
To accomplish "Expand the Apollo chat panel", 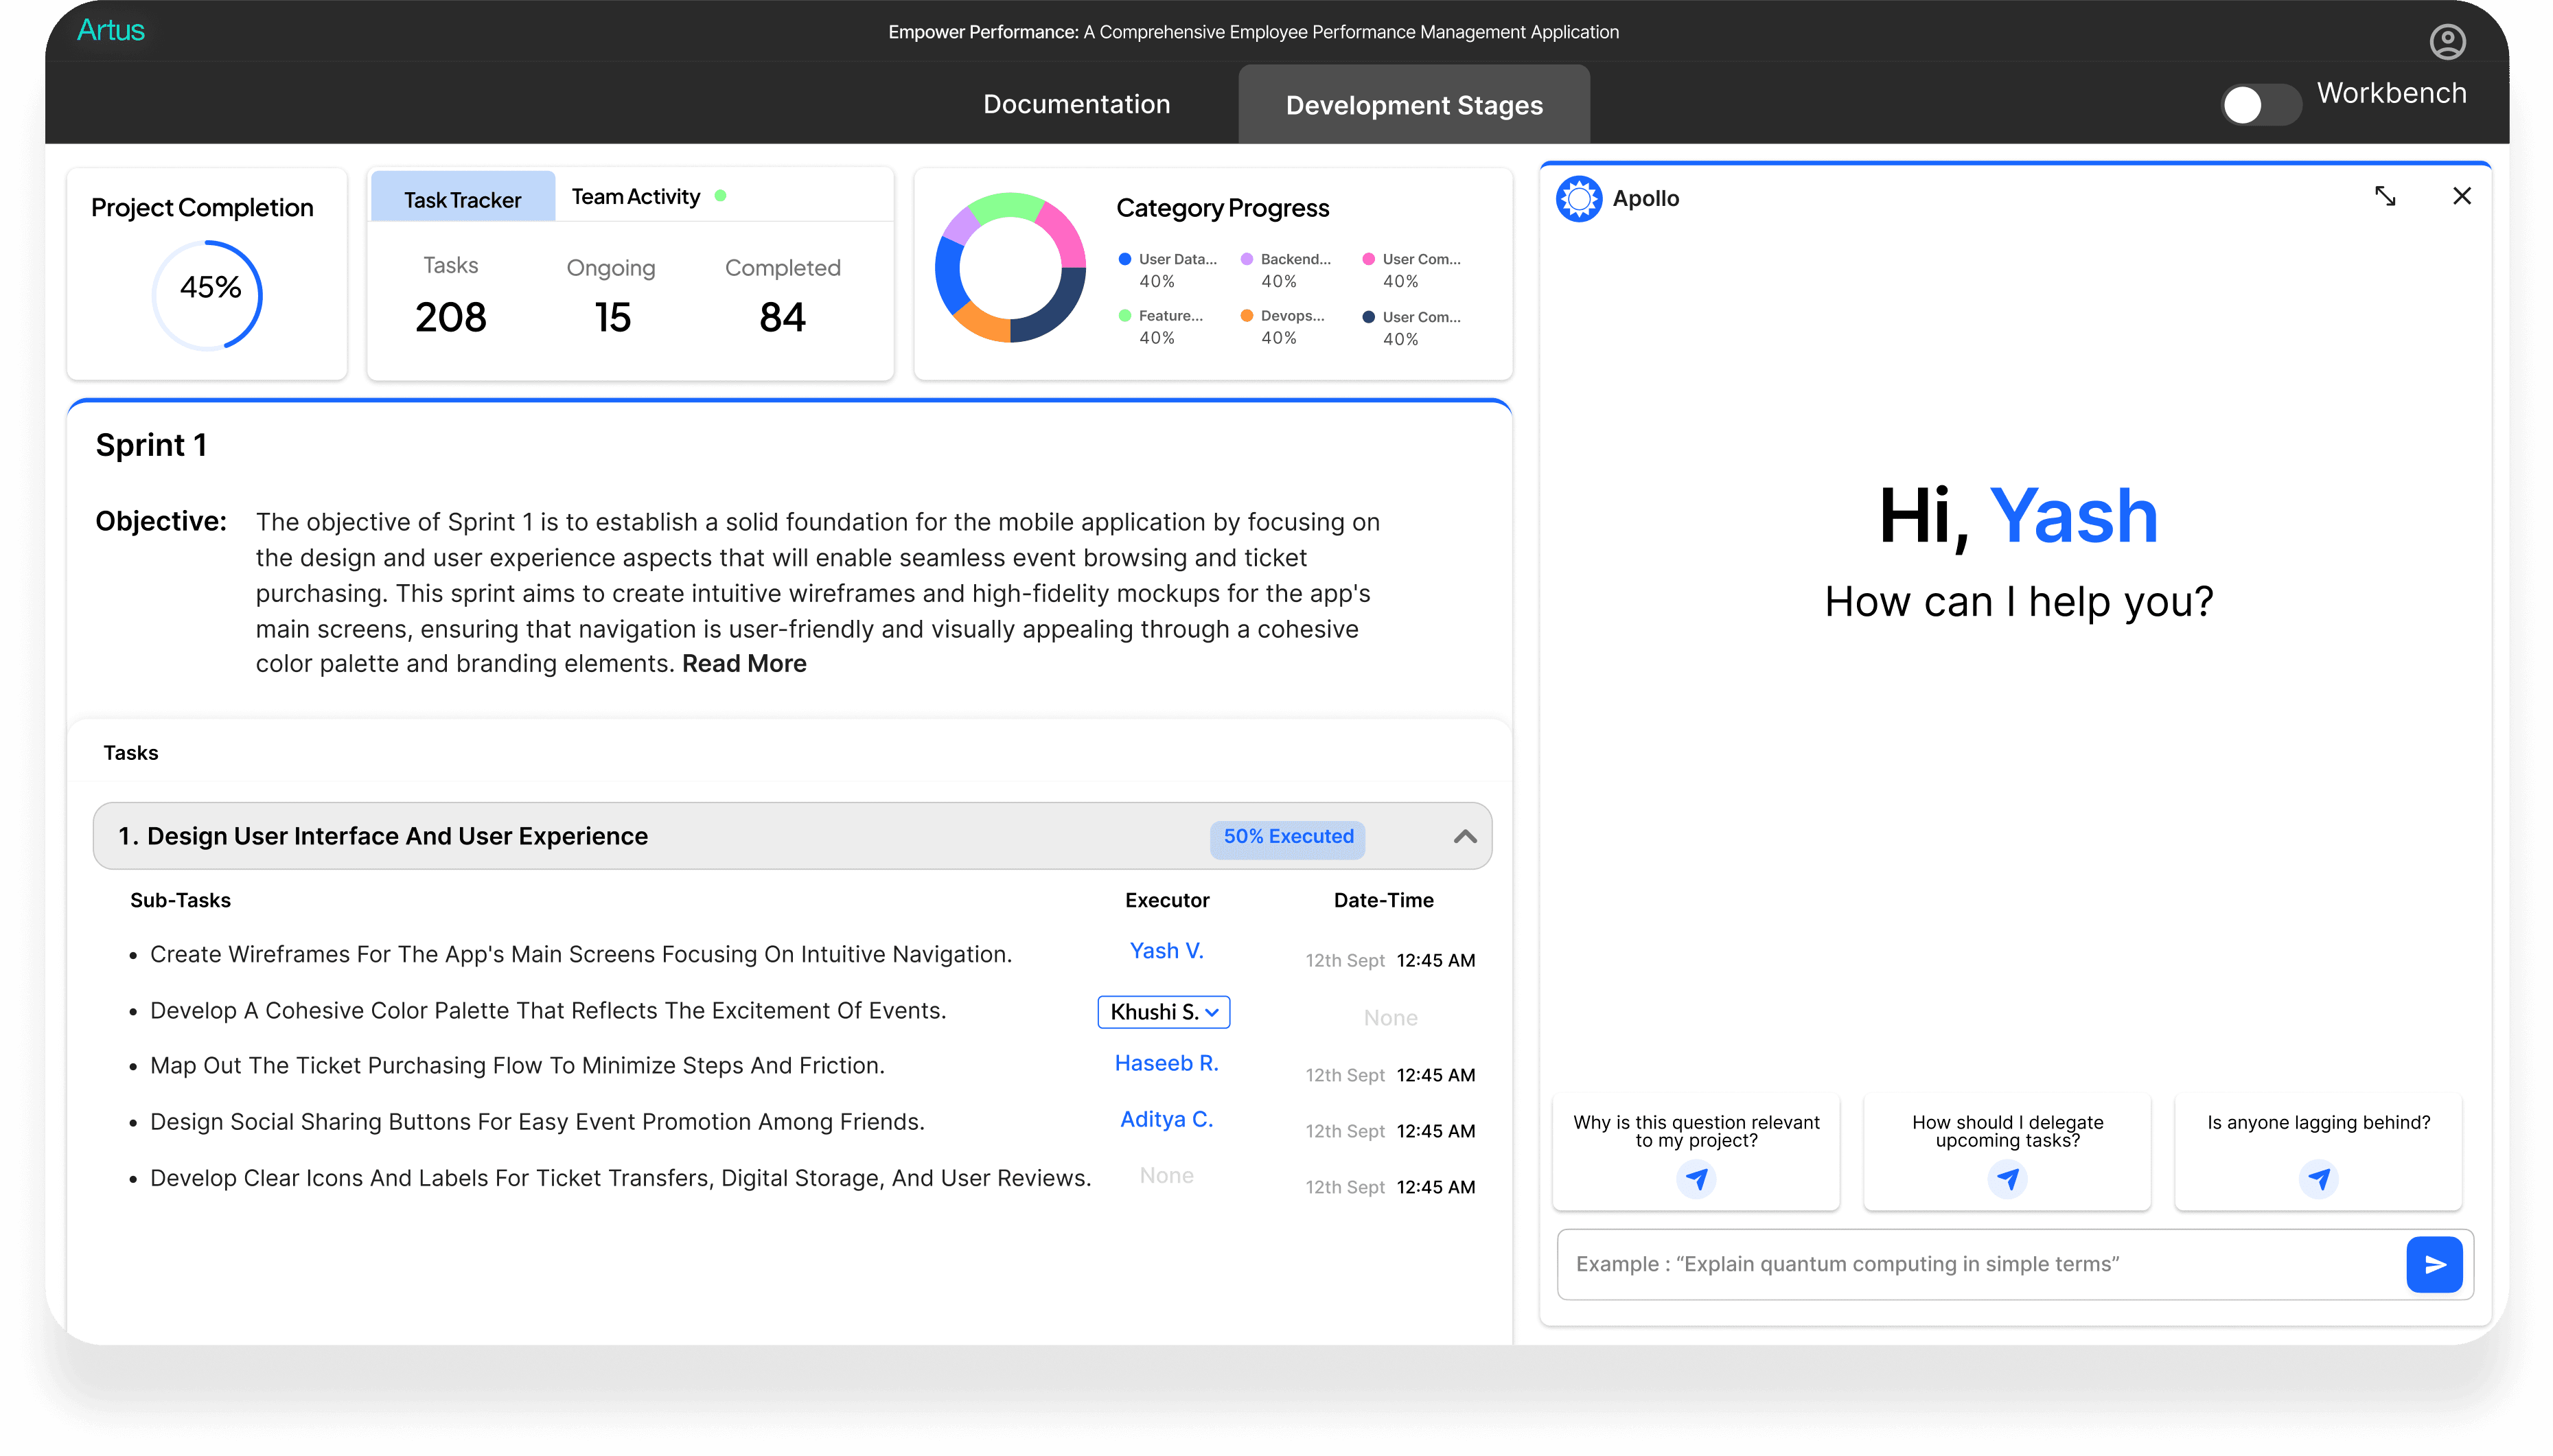I will 2385,196.
